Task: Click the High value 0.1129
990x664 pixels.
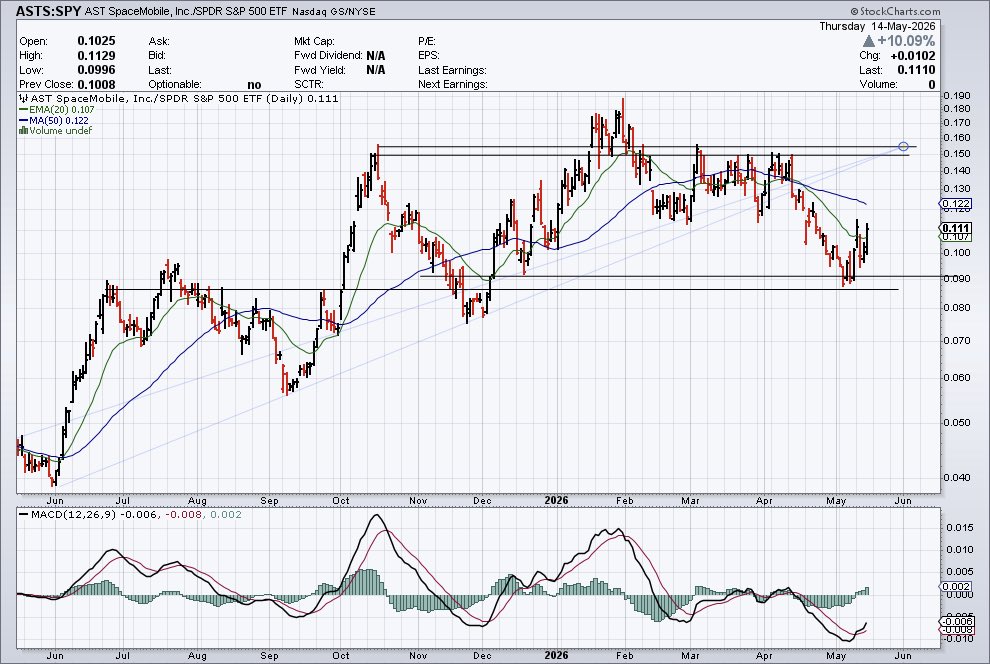Action: pyautogui.click(x=97, y=56)
